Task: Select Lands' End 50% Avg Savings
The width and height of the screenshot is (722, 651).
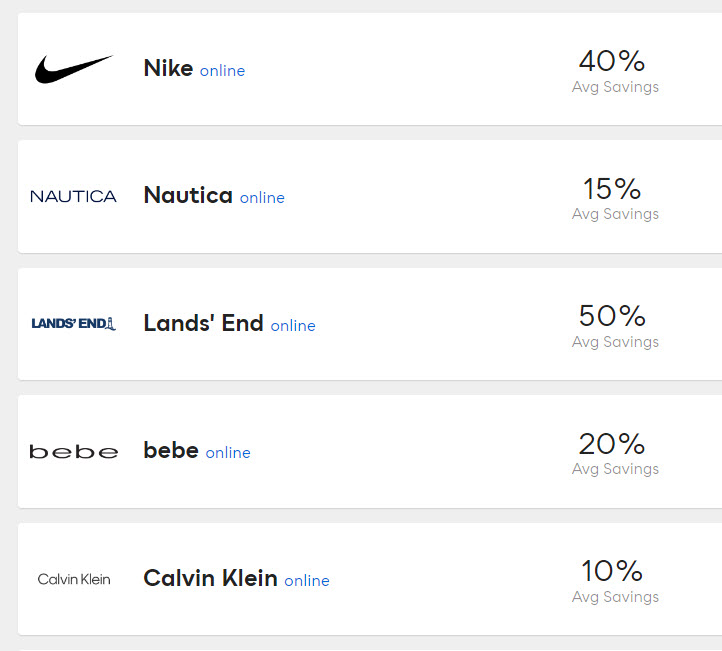Action: pyautogui.click(x=614, y=317)
